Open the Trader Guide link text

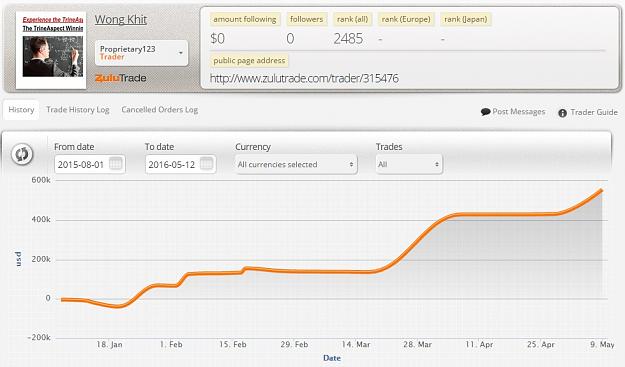click(594, 112)
